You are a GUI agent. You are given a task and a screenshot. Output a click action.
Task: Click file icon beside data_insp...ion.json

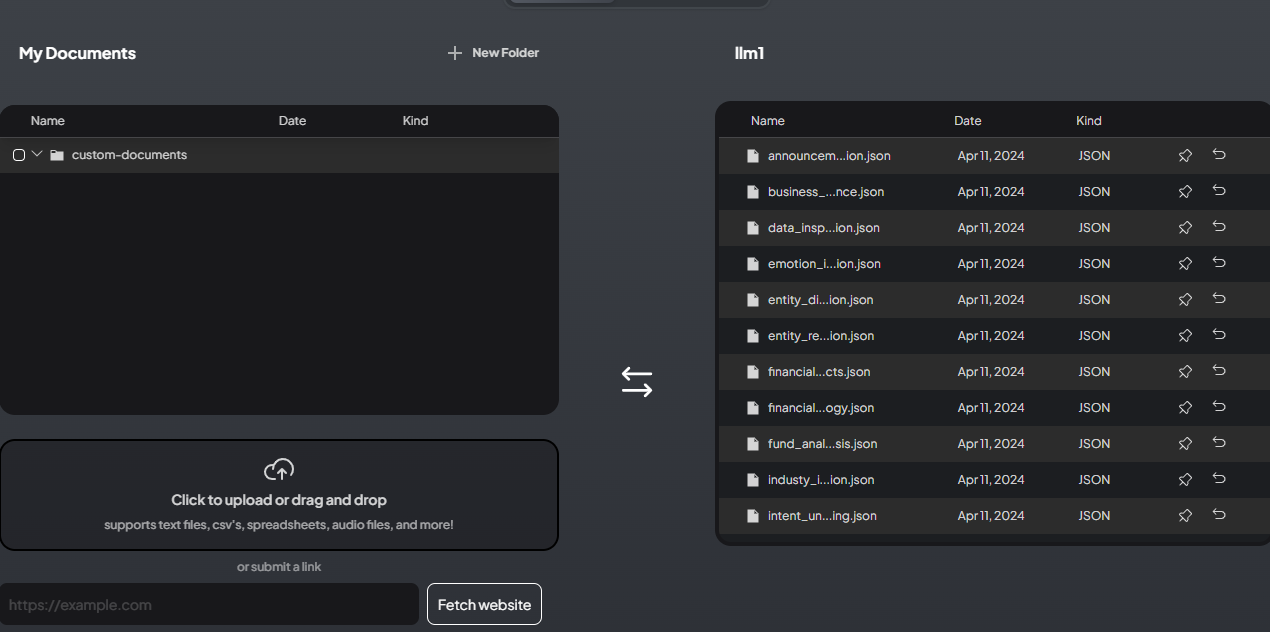pos(753,228)
